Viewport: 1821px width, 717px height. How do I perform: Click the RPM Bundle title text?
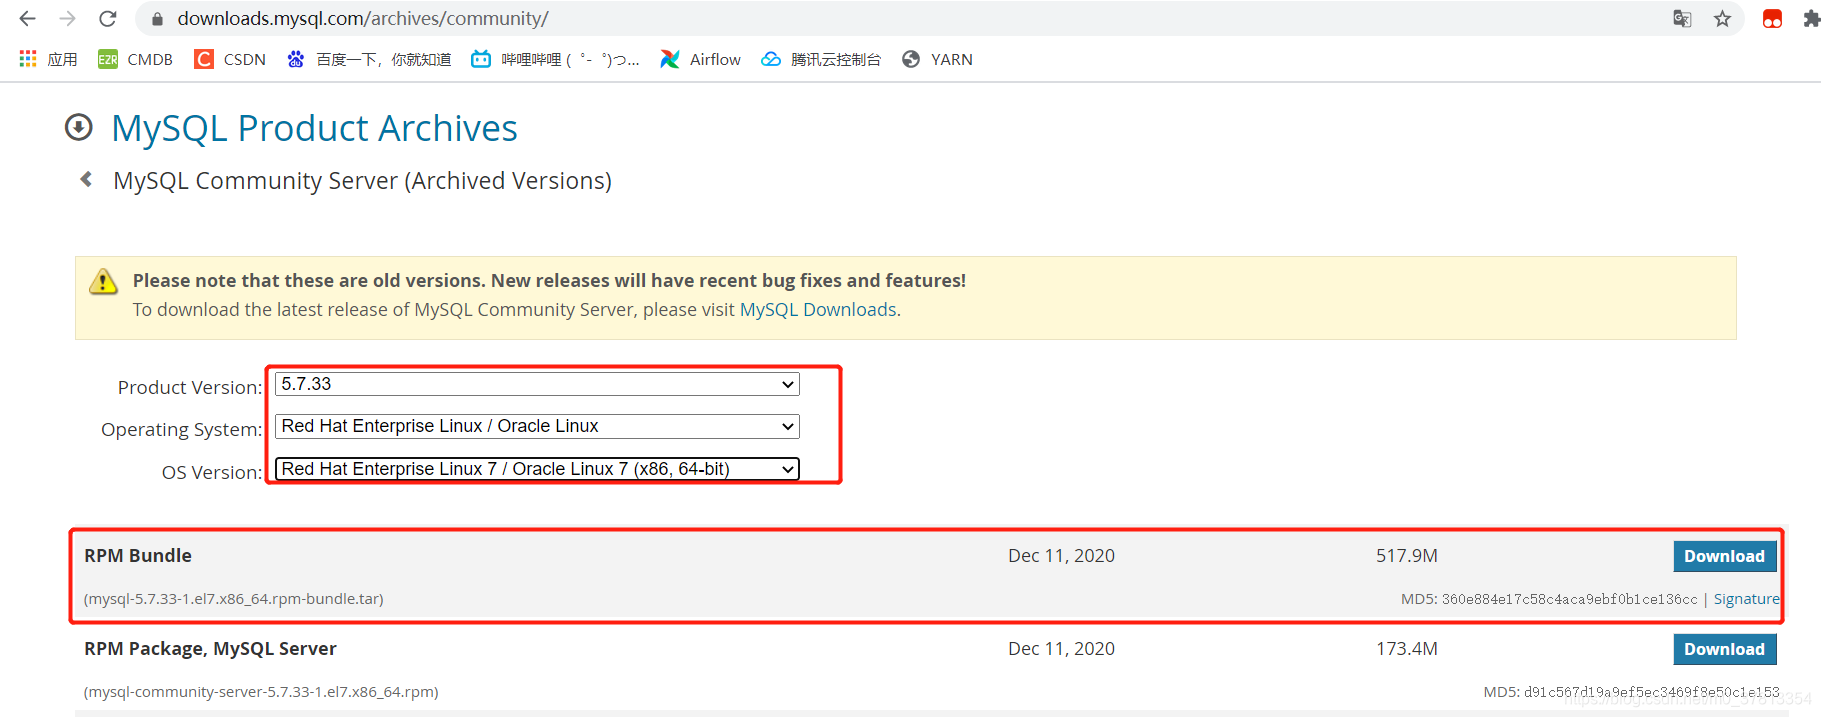138,556
